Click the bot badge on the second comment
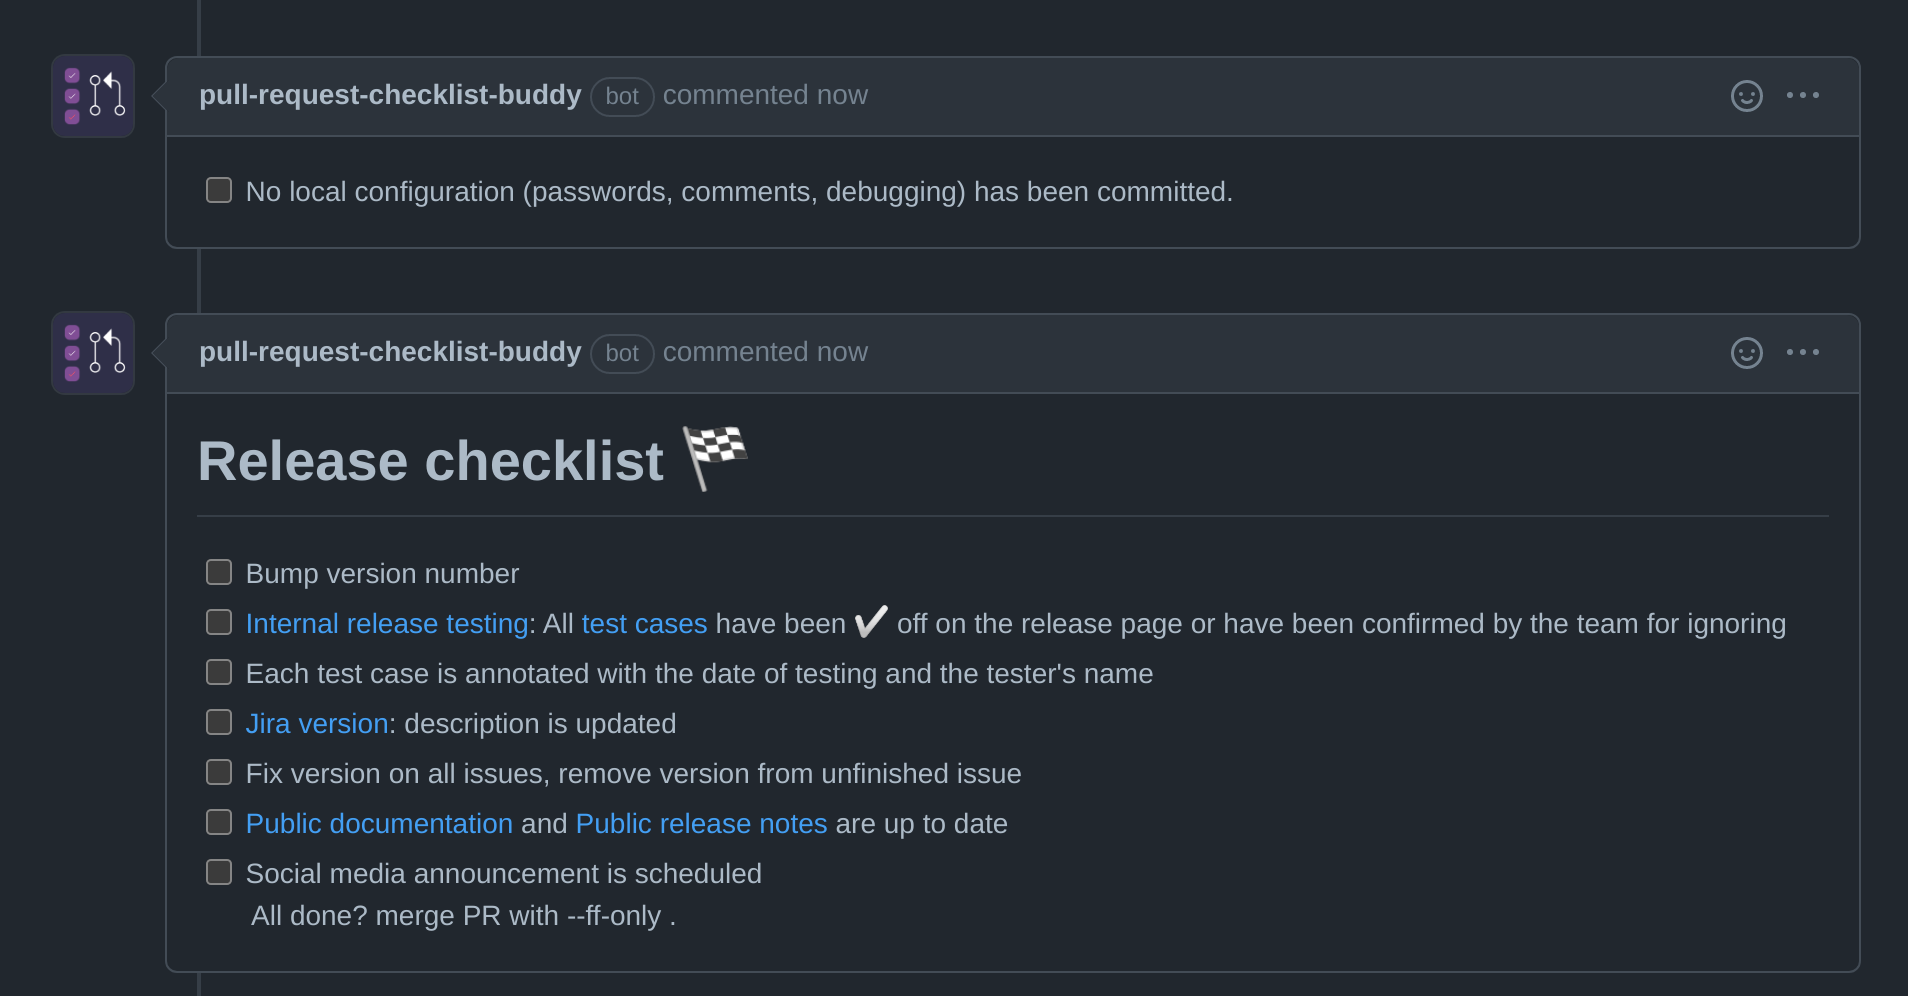Image resolution: width=1908 pixels, height=996 pixels. click(x=621, y=353)
